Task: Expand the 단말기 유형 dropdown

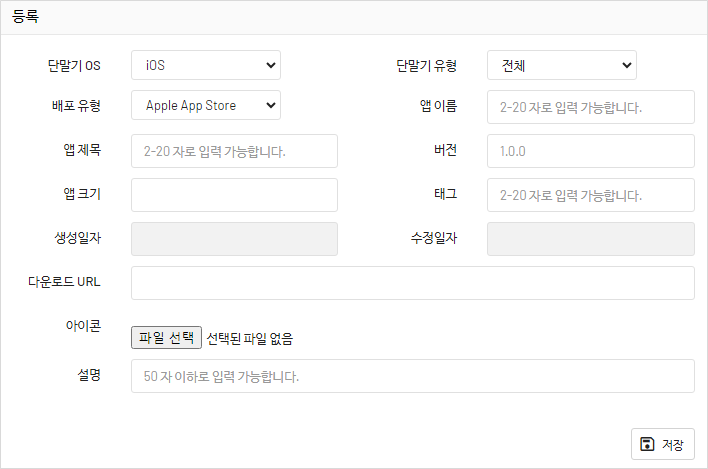Action: pos(562,66)
